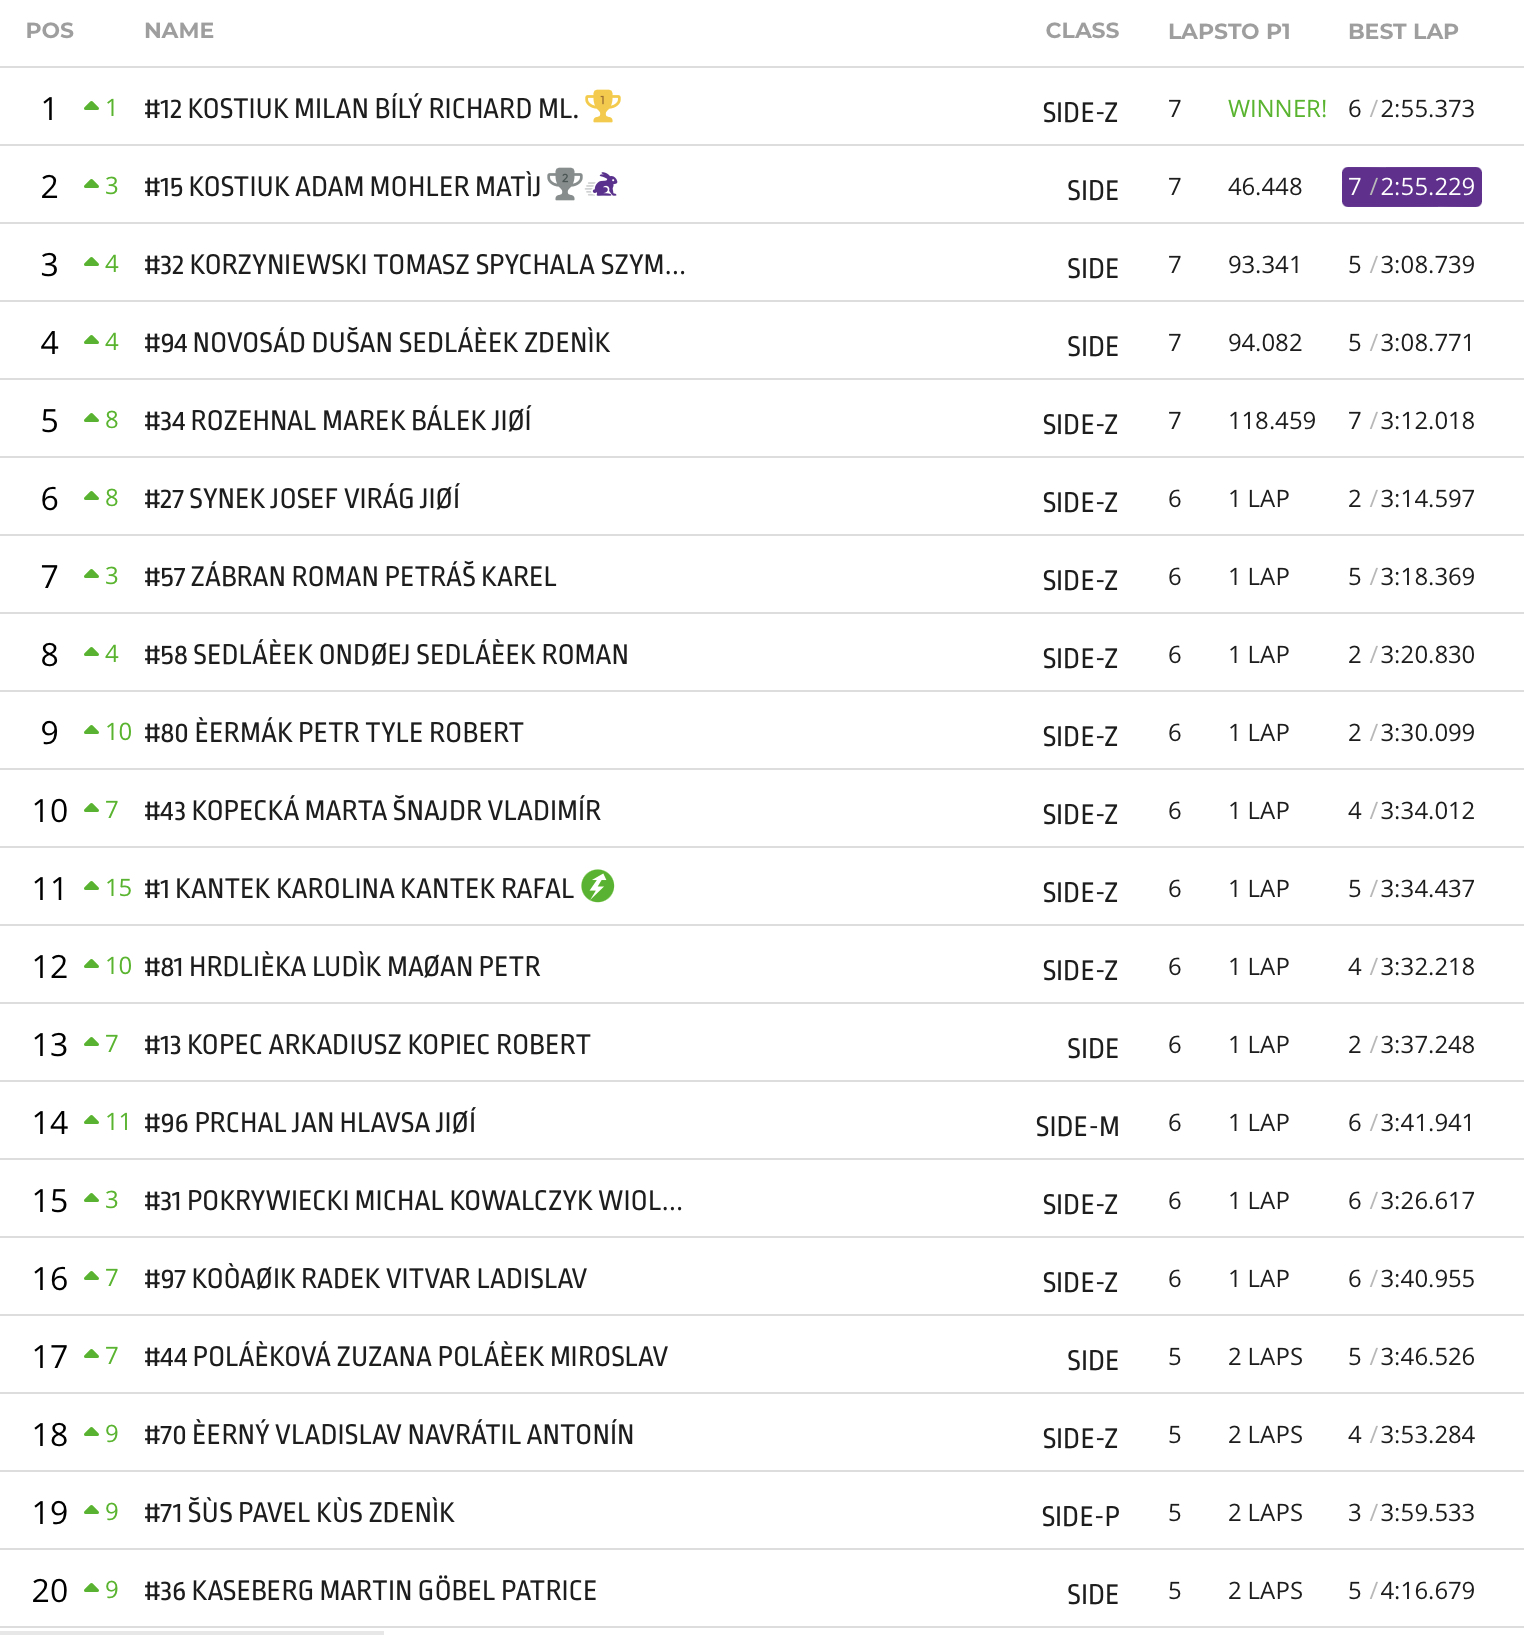The width and height of the screenshot is (1524, 1635).
Task: Click #97 KOÒAØIK RADEK VITVAR LADISLAV
Action: 366,1278
